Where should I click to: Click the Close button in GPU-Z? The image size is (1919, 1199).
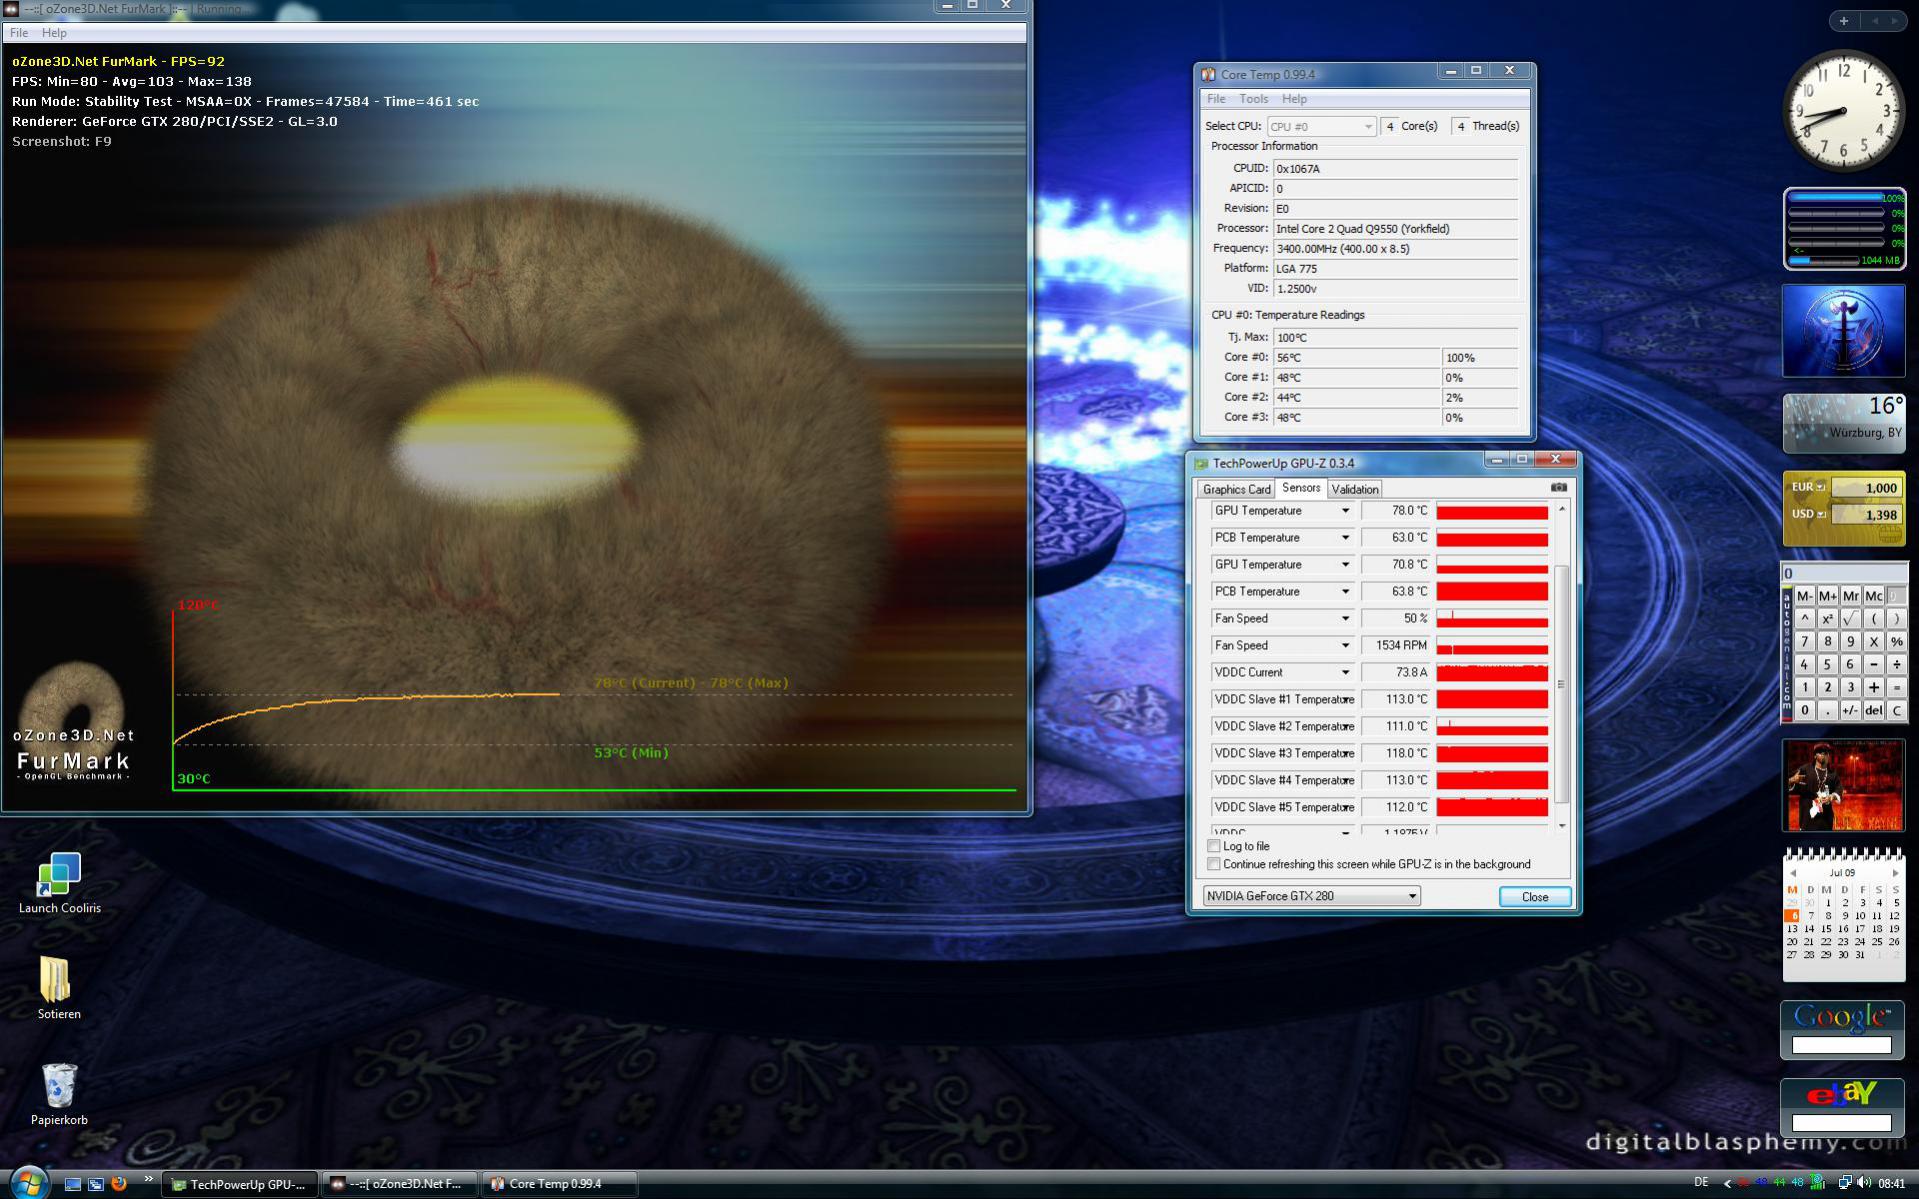pyautogui.click(x=1534, y=897)
